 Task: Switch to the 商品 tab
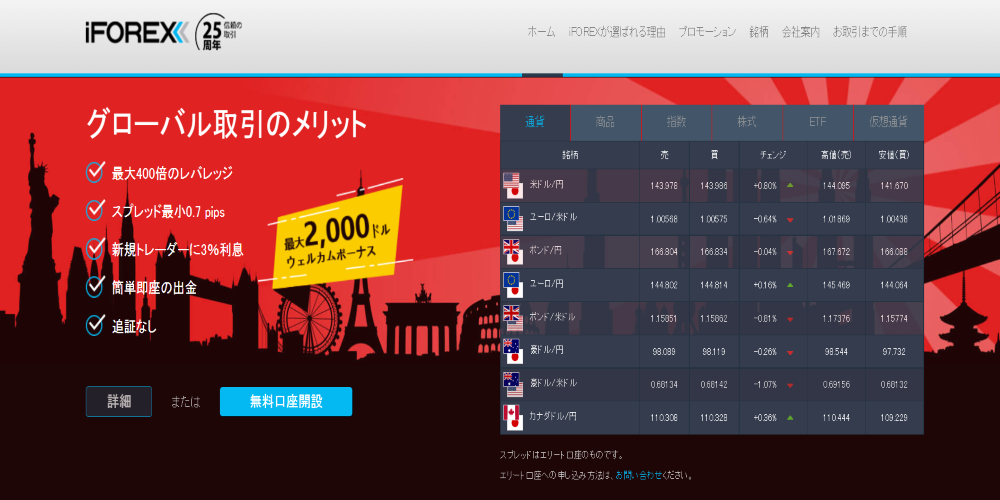[605, 122]
